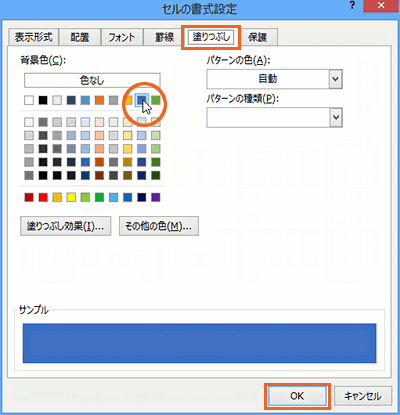Pick the light green standard color swatch

pos(85,197)
